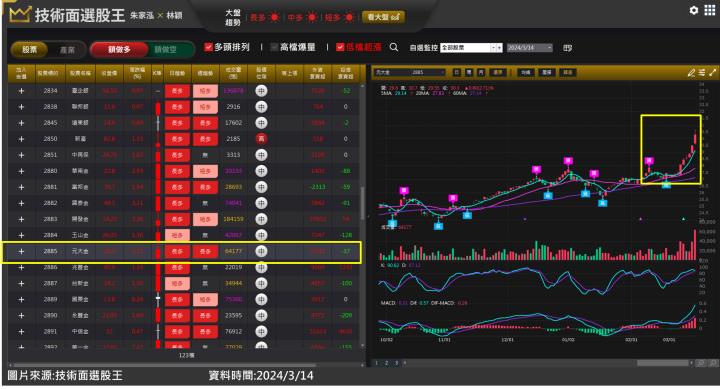
Task: Open the settings gear icon
Action: point(694,10)
